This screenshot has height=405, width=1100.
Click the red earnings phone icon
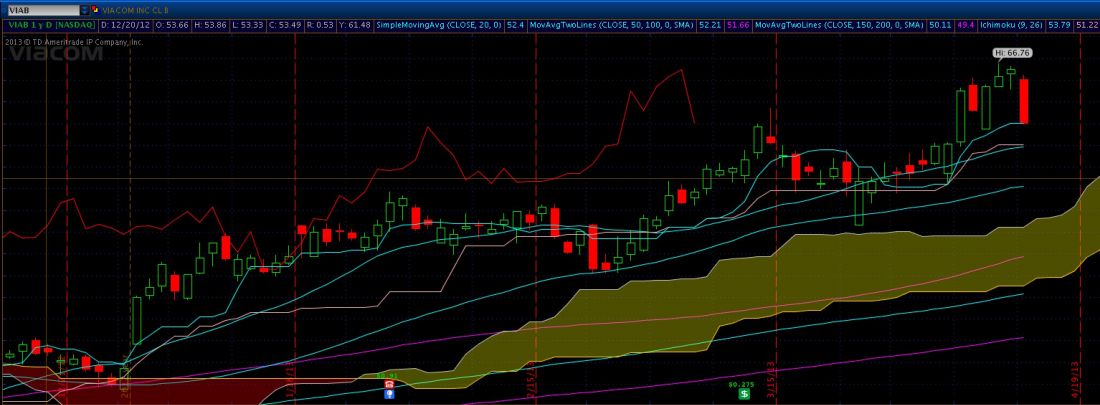point(389,384)
